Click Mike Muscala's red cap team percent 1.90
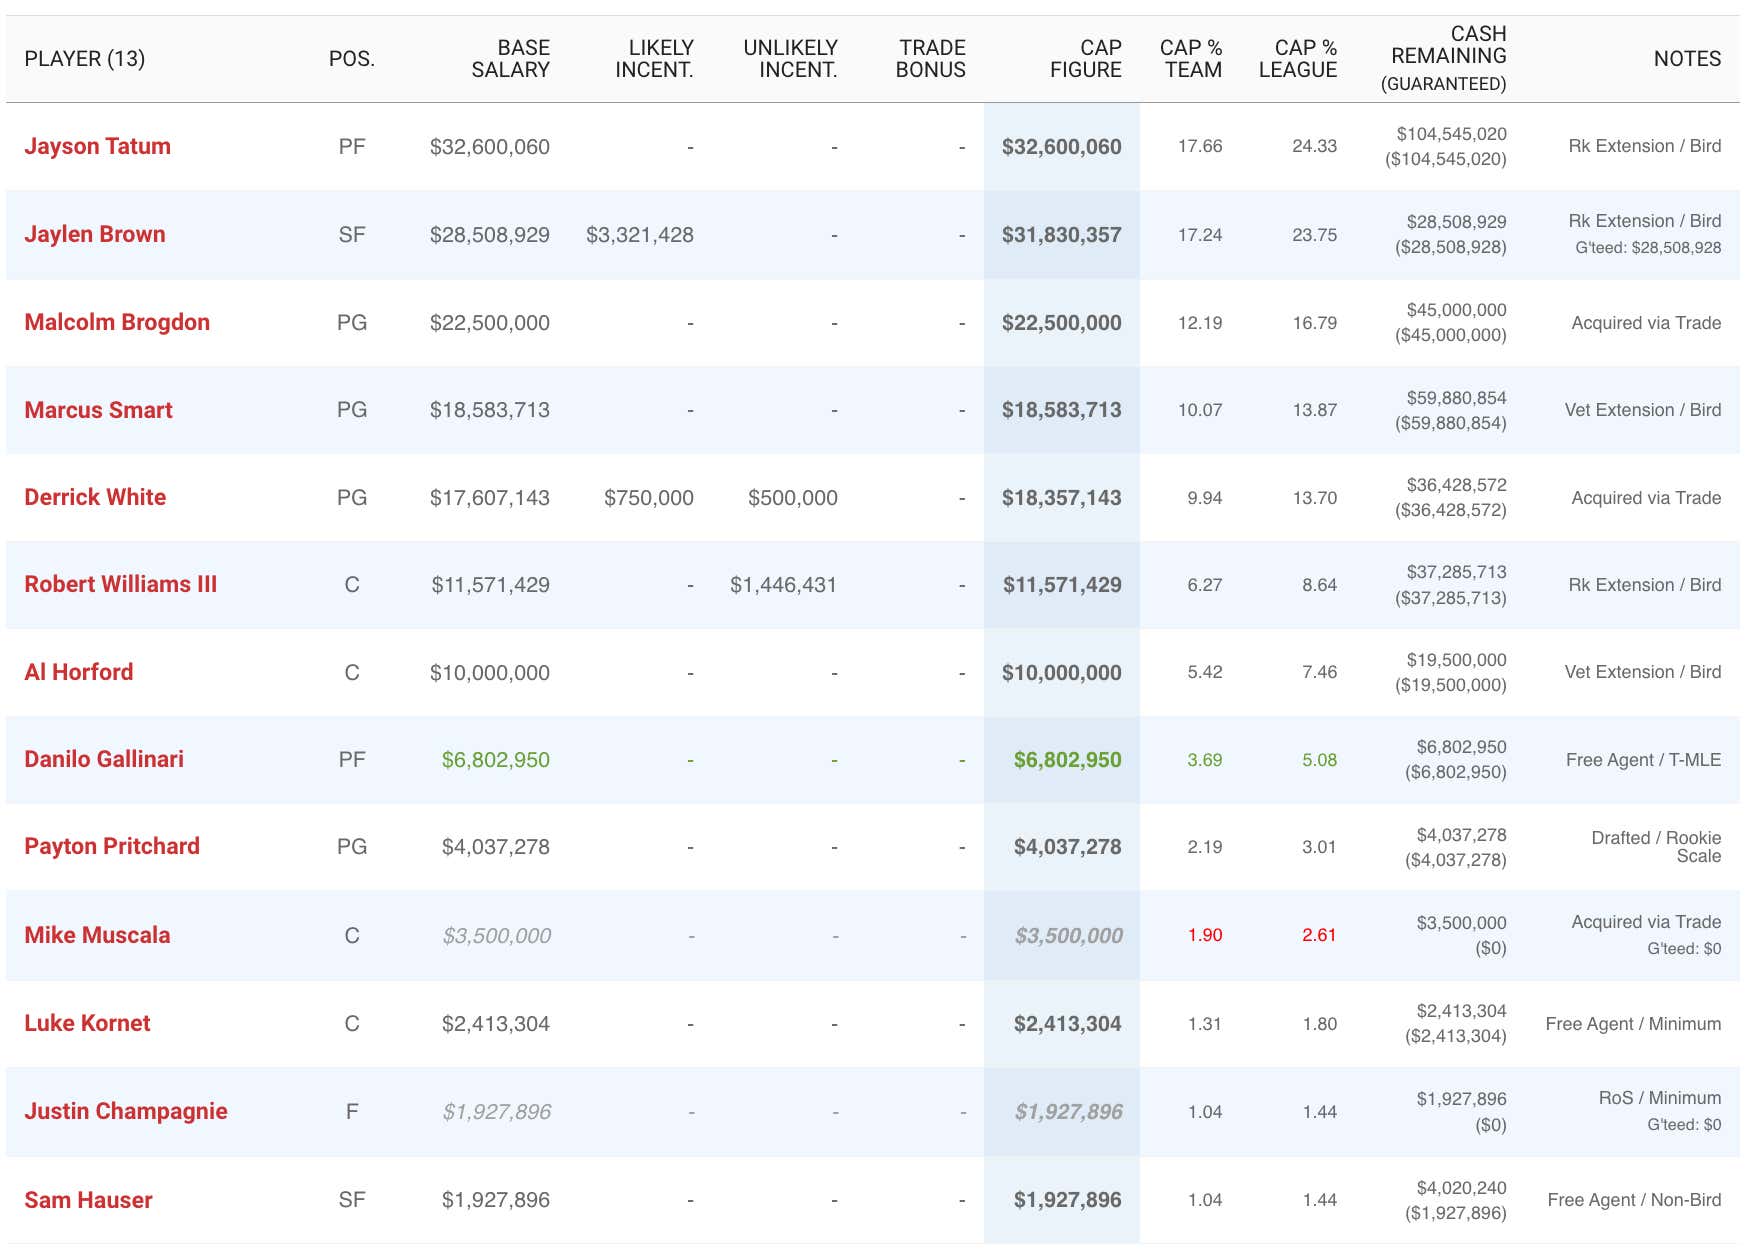 pos(1205,935)
